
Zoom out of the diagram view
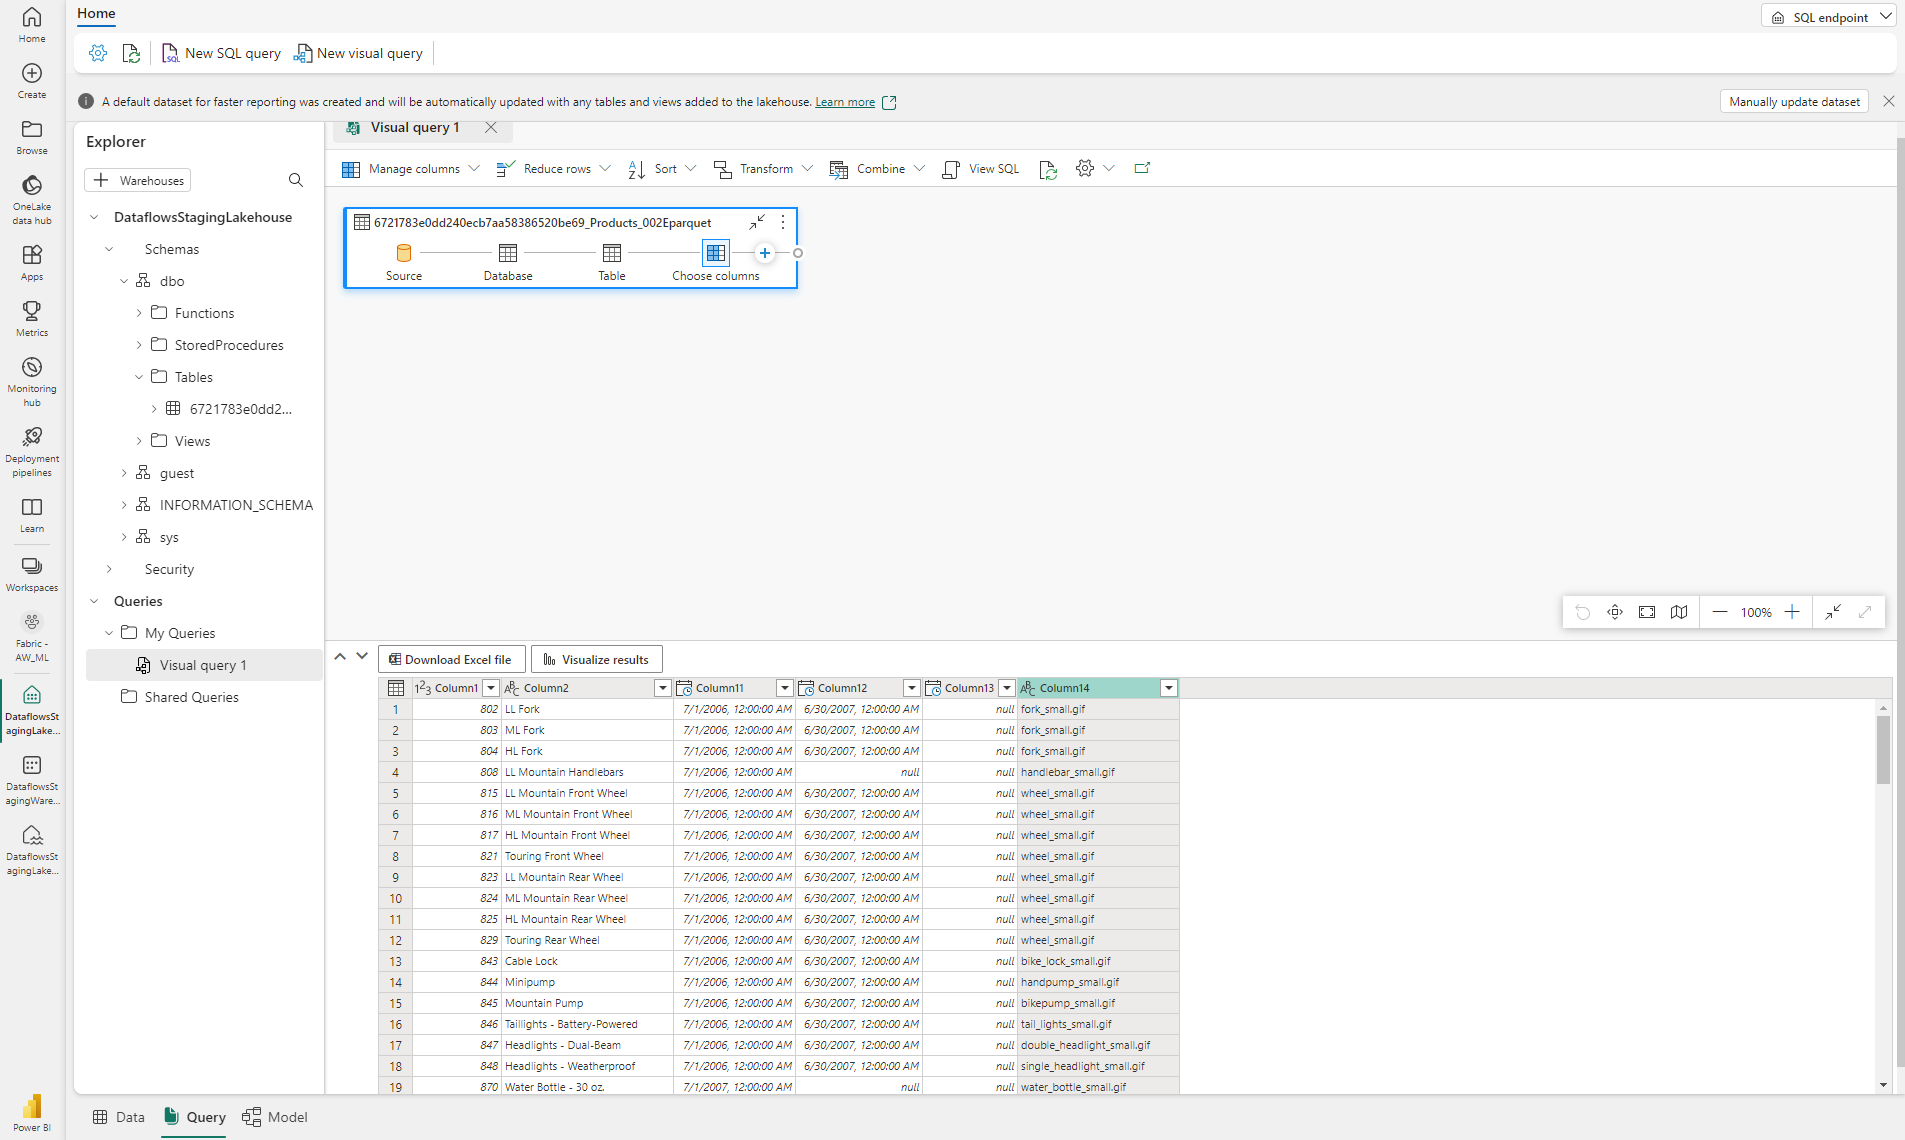pyautogui.click(x=1720, y=612)
